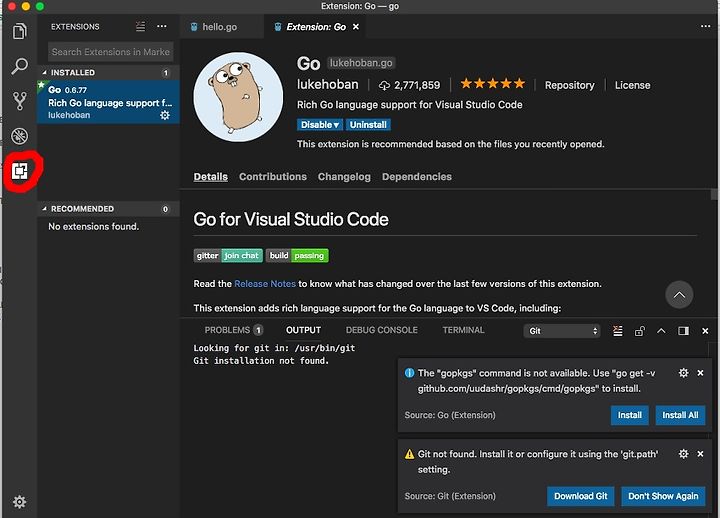This screenshot has height=518, width=720.
Task: Click "Looking for git in: /usr/bin/git" line
Action: point(274,348)
